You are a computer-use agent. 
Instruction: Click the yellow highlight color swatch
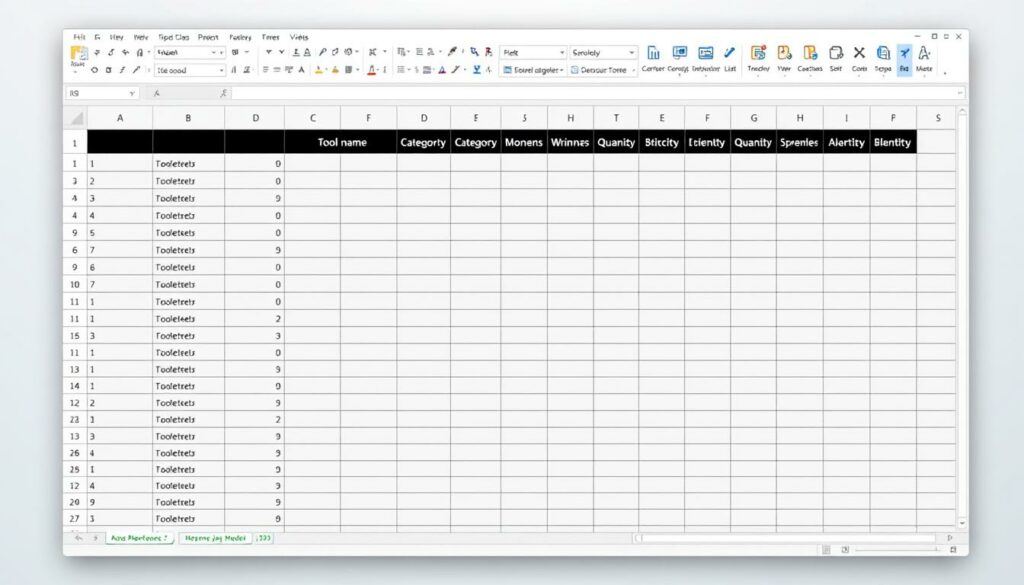tap(319, 70)
